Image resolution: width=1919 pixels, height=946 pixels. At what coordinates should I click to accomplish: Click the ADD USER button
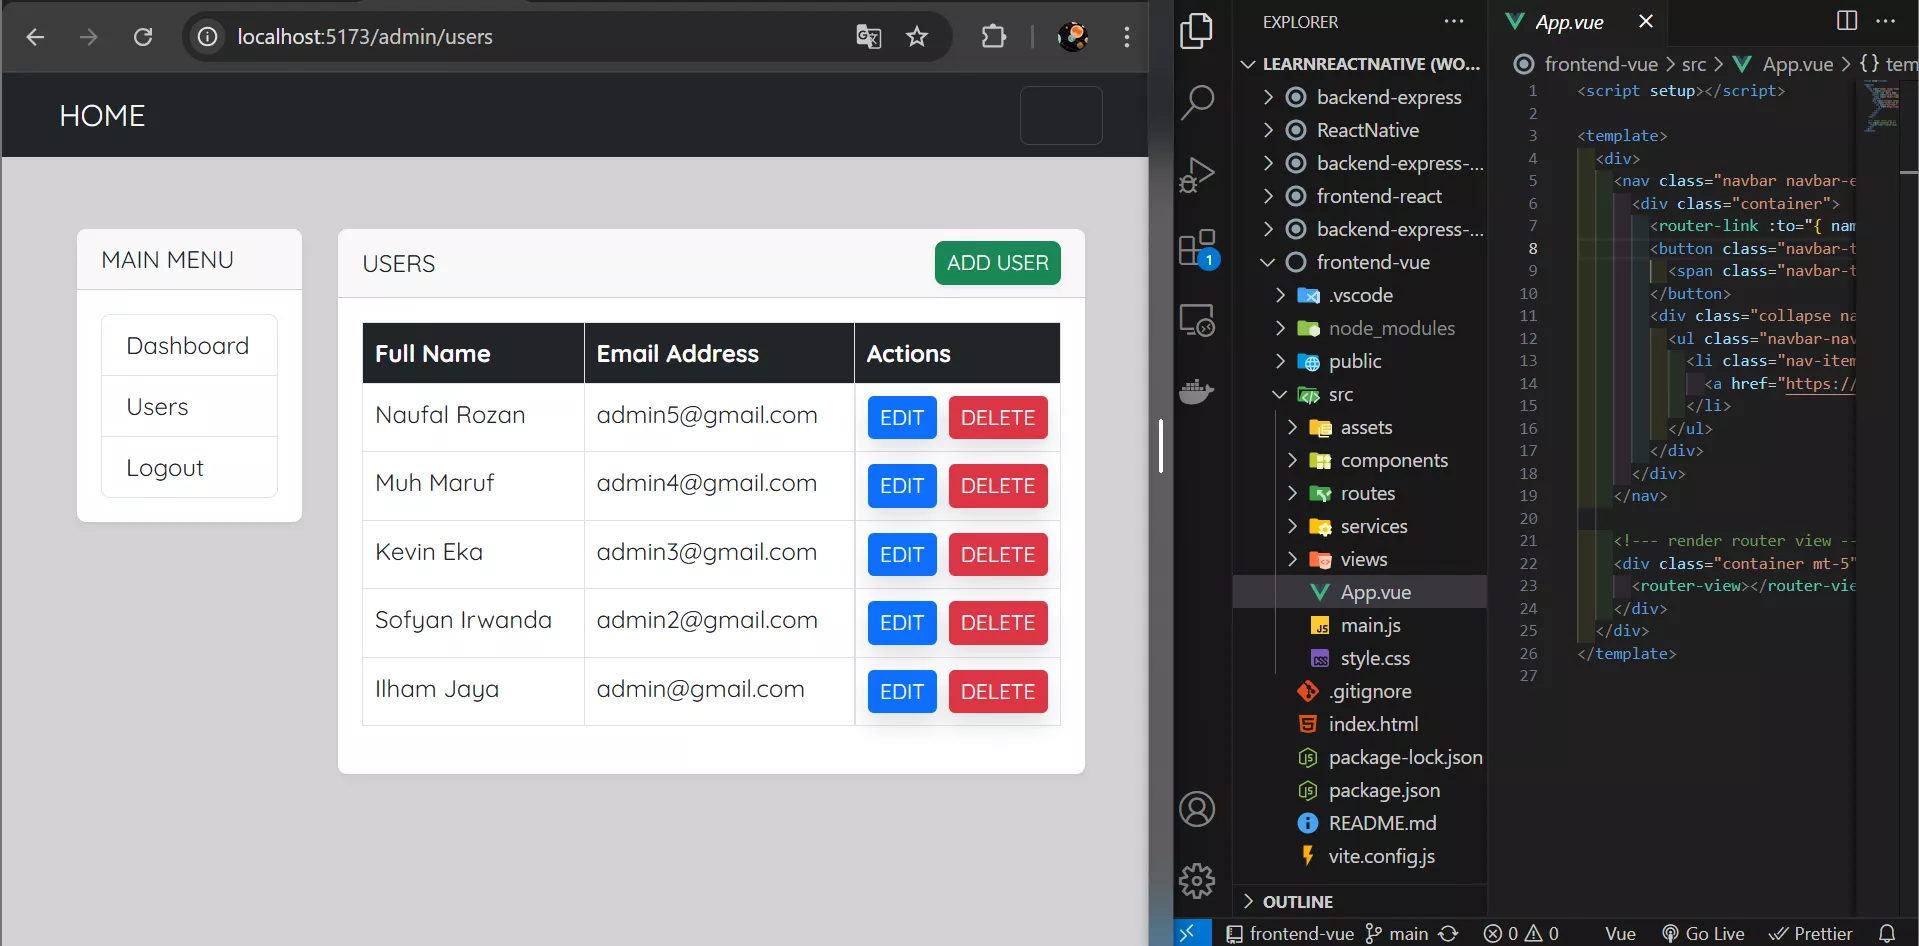(x=997, y=263)
